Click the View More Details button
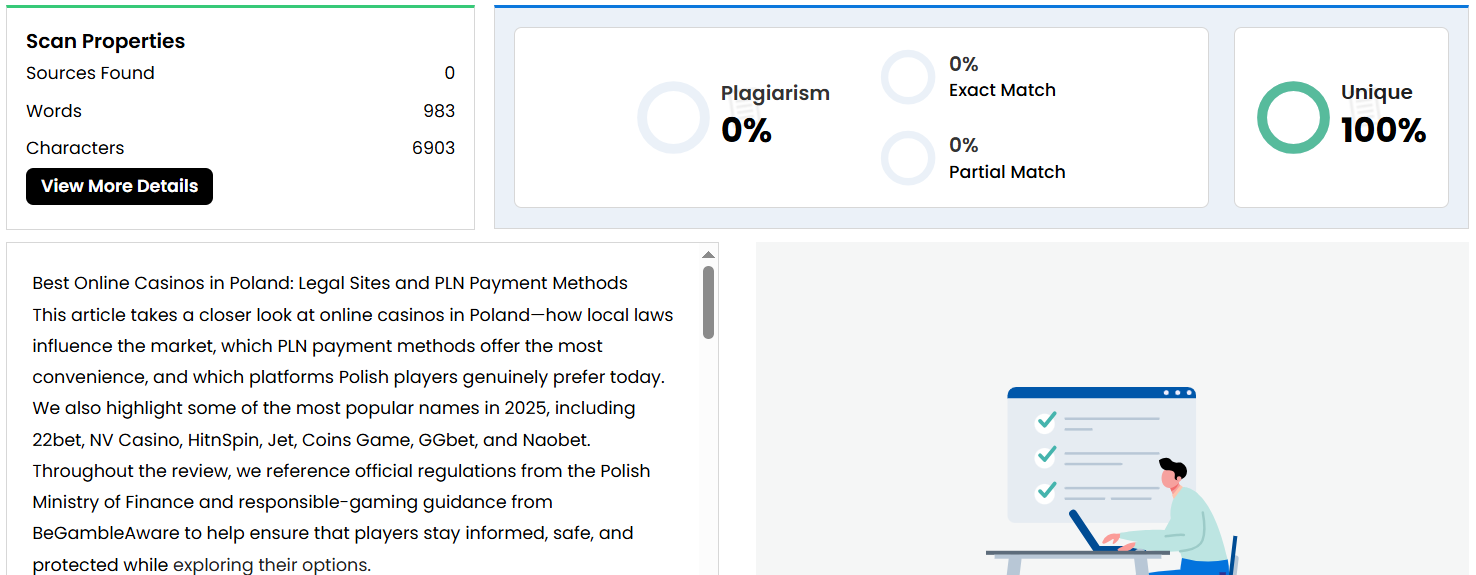This screenshot has width=1476, height=575. (x=119, y=186)
